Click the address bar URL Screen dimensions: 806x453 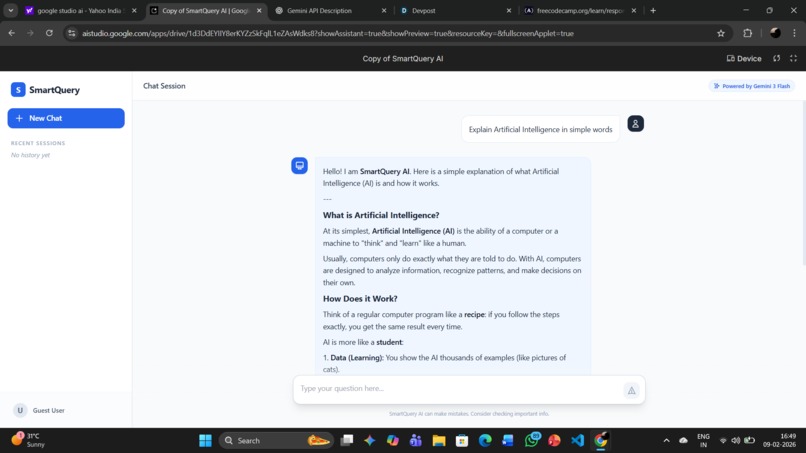(x=328, y=33)
